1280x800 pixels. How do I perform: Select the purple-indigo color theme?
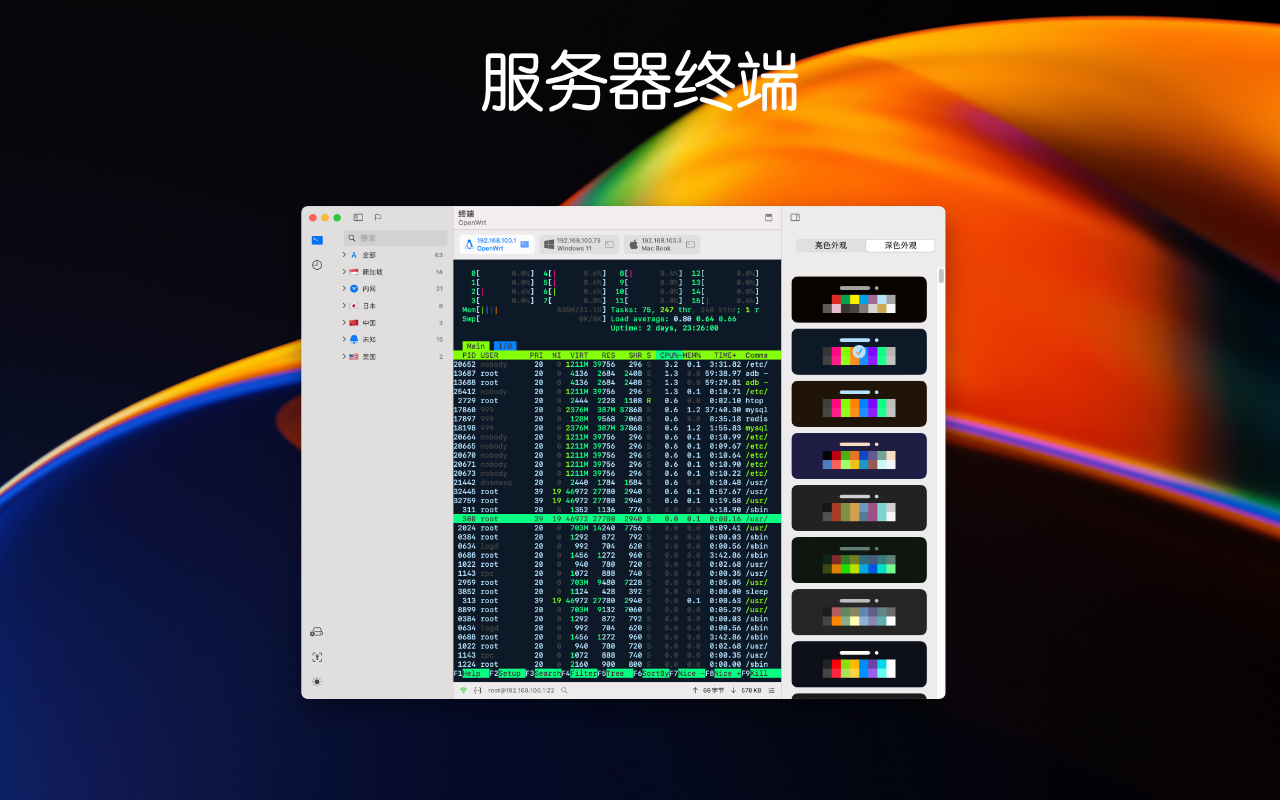859,456
